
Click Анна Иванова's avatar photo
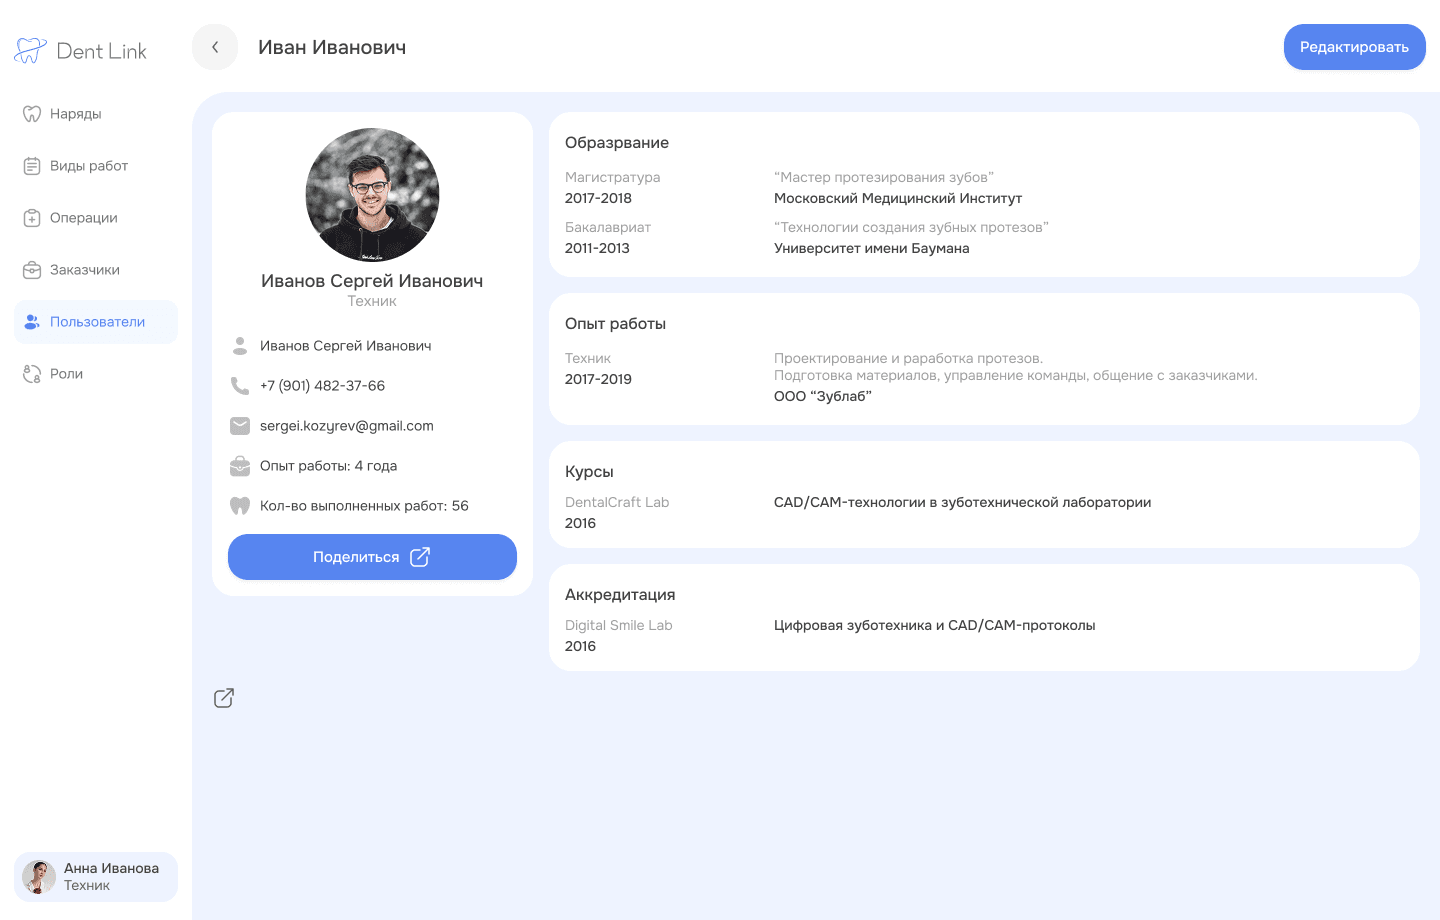pyautogui.click(x=39, y=877)
